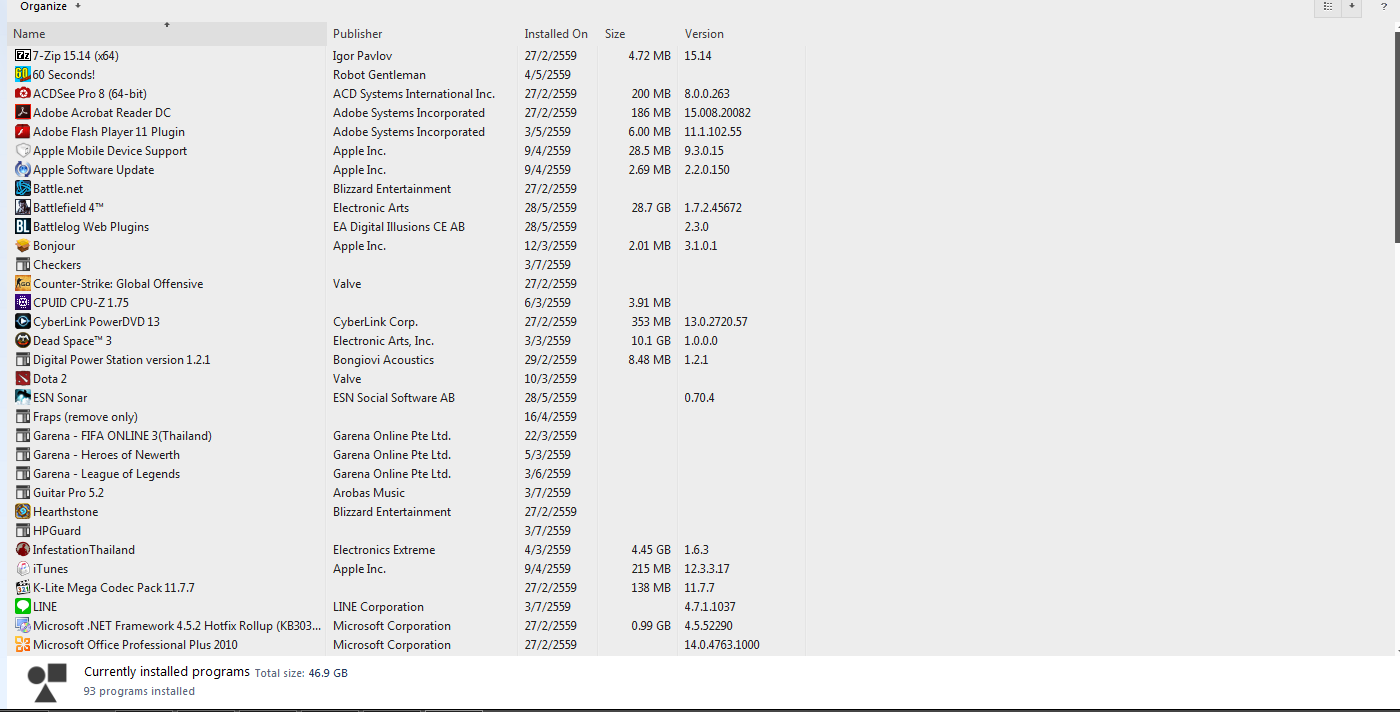Click the LINE icon

[23, 607]
